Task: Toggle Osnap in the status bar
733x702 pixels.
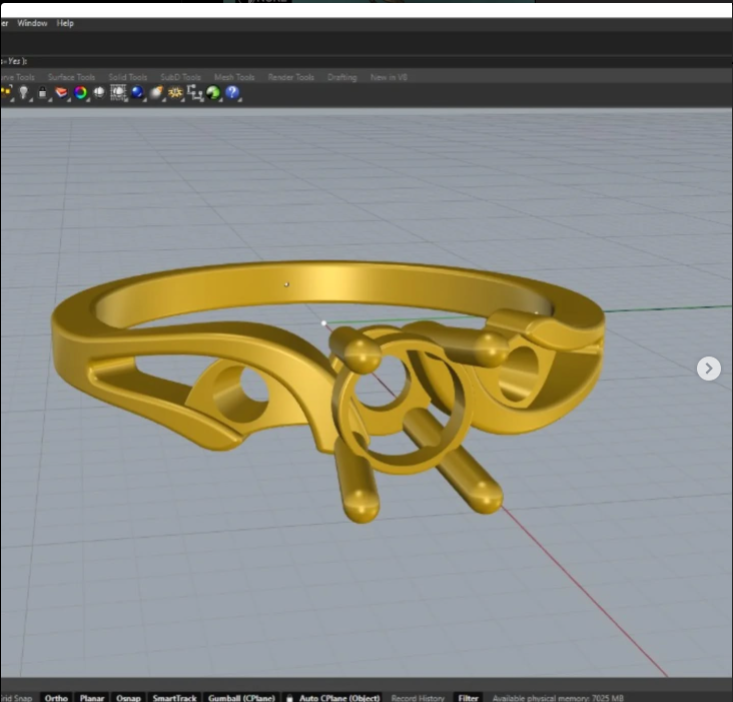Action: [x=128, y=697]
